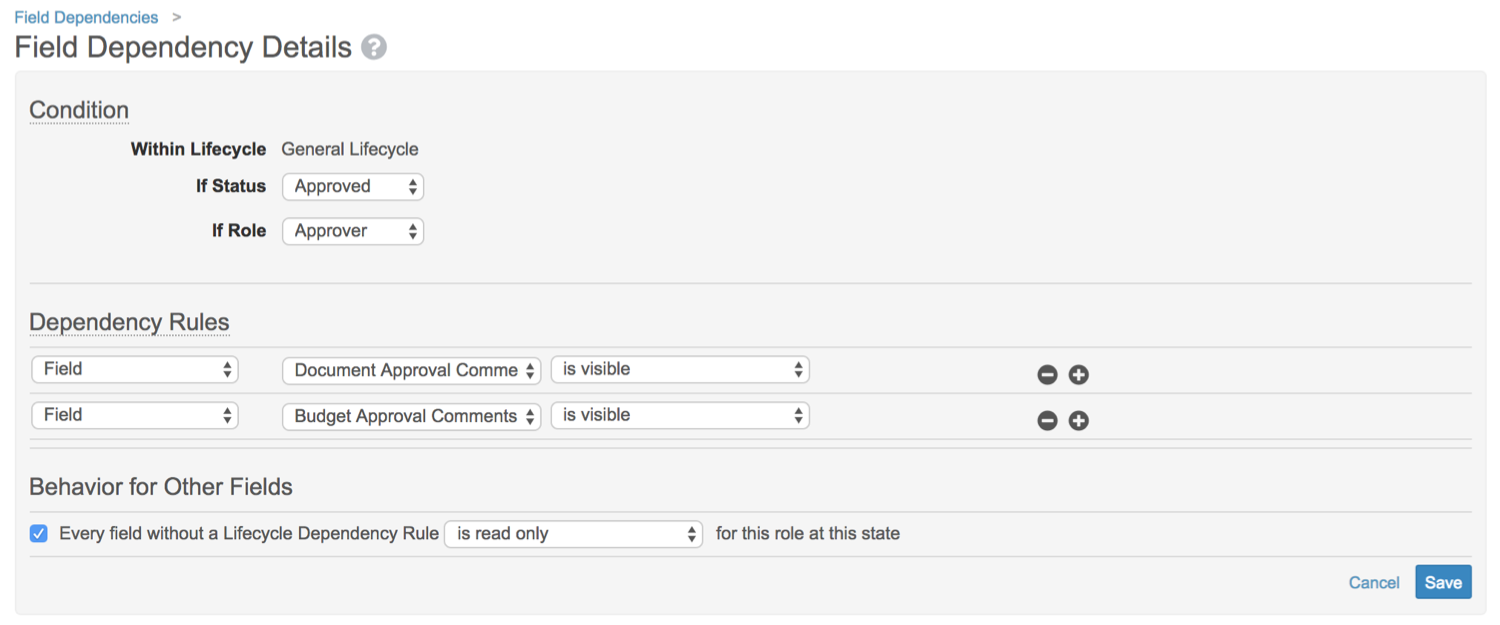The image size is (1500, 625).
Task: Remove the Budget Approval Comments rule with minus icon
Action: point(1047,421)
